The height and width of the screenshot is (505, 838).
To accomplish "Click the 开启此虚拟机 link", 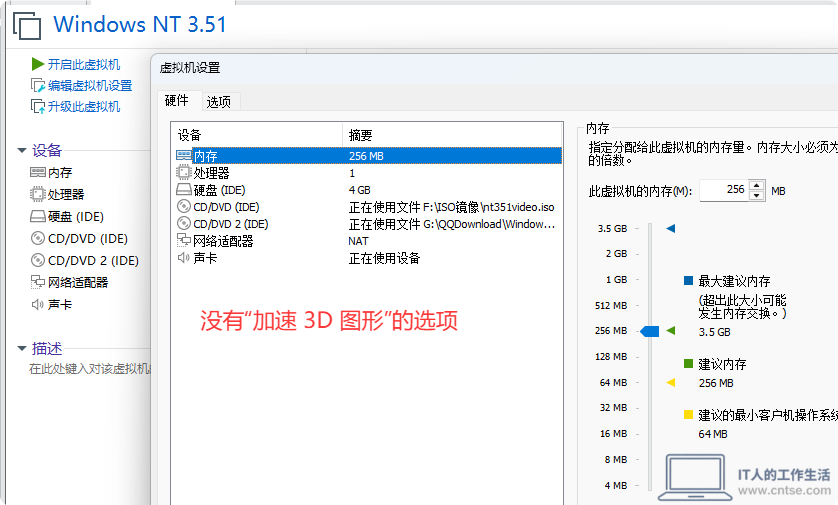I will (84, 65).
